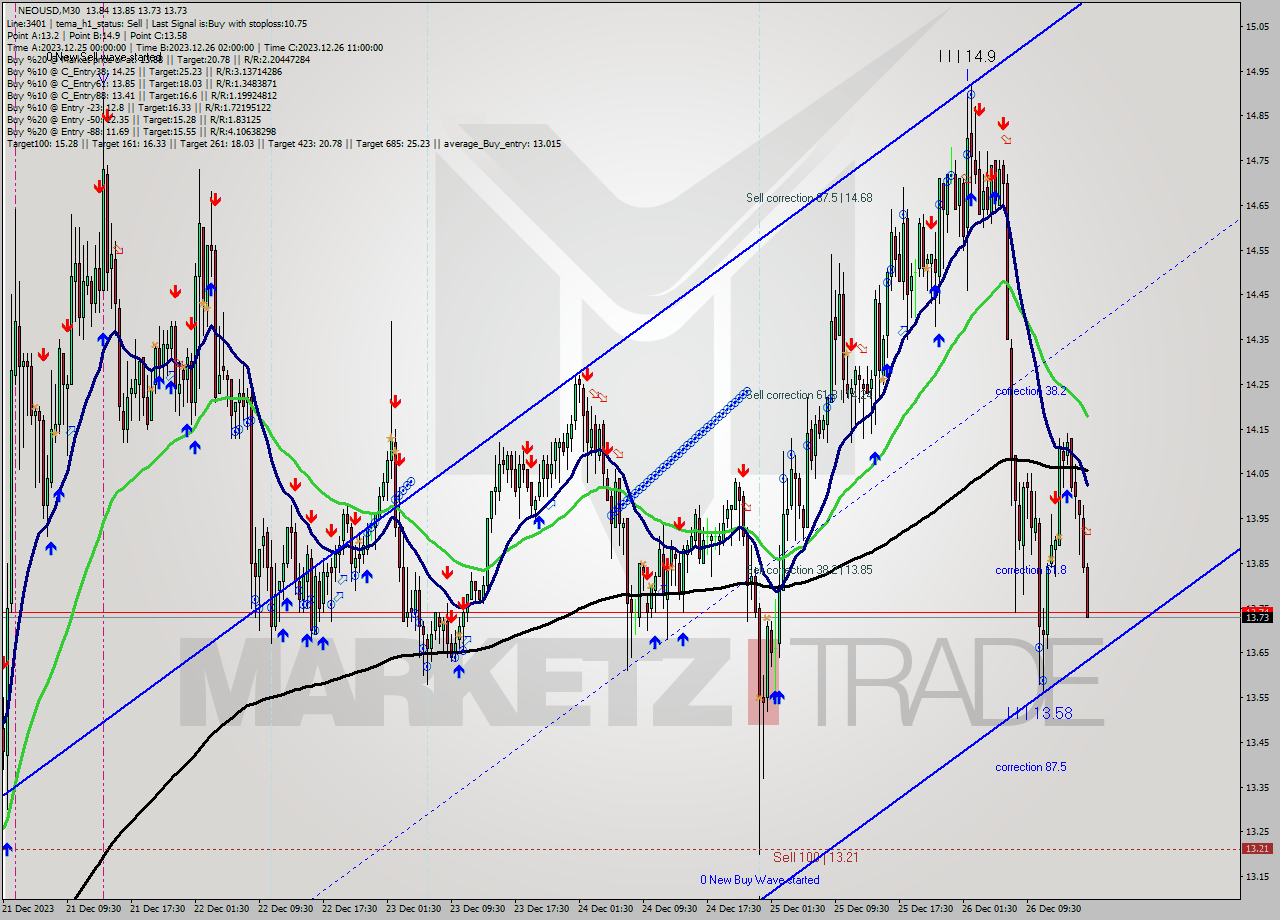Click the '23 Dec 17:30' time axis label
This screenshot has height=920, width=1280.
point(542,909)
